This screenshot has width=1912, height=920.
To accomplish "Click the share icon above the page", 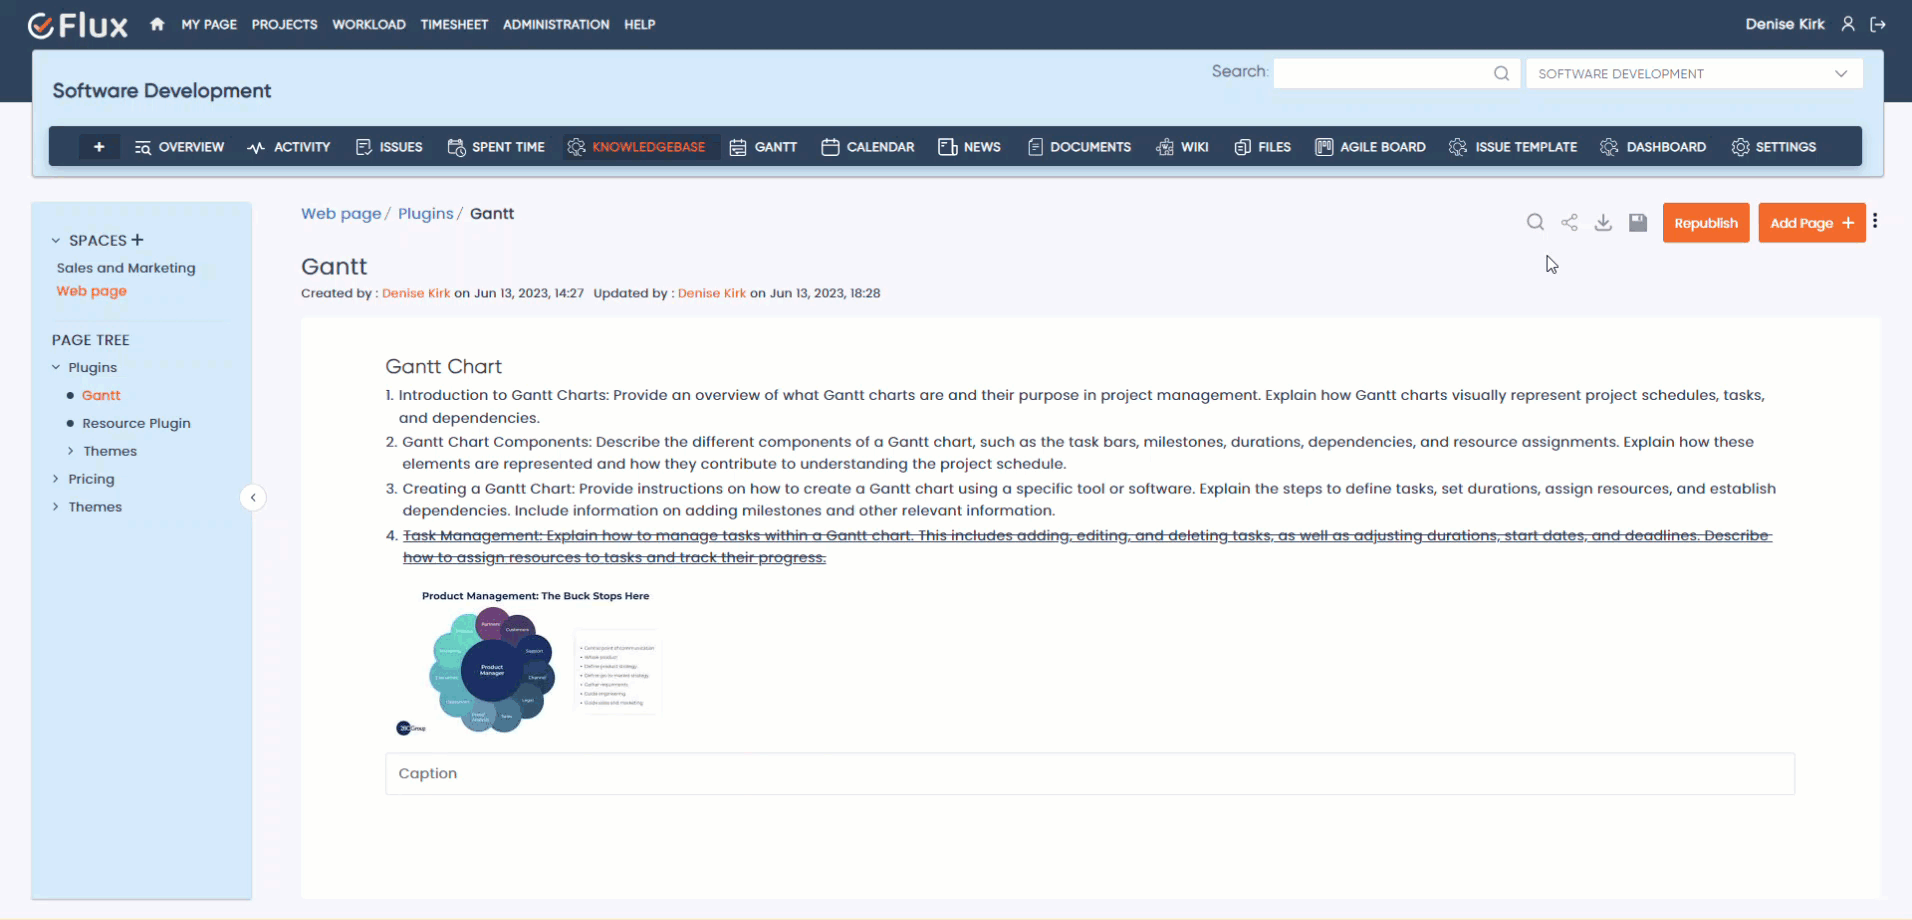I will (1569, 222).
